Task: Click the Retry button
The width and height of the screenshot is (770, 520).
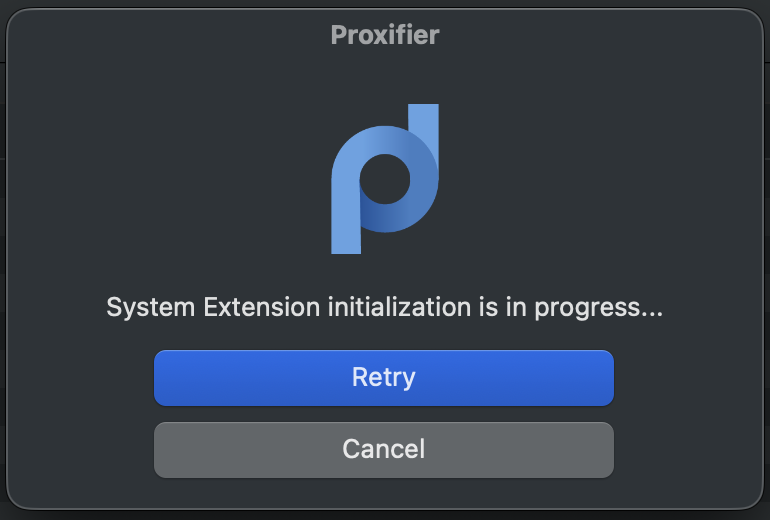Action: pyautogui.click(x=384, y=378)
